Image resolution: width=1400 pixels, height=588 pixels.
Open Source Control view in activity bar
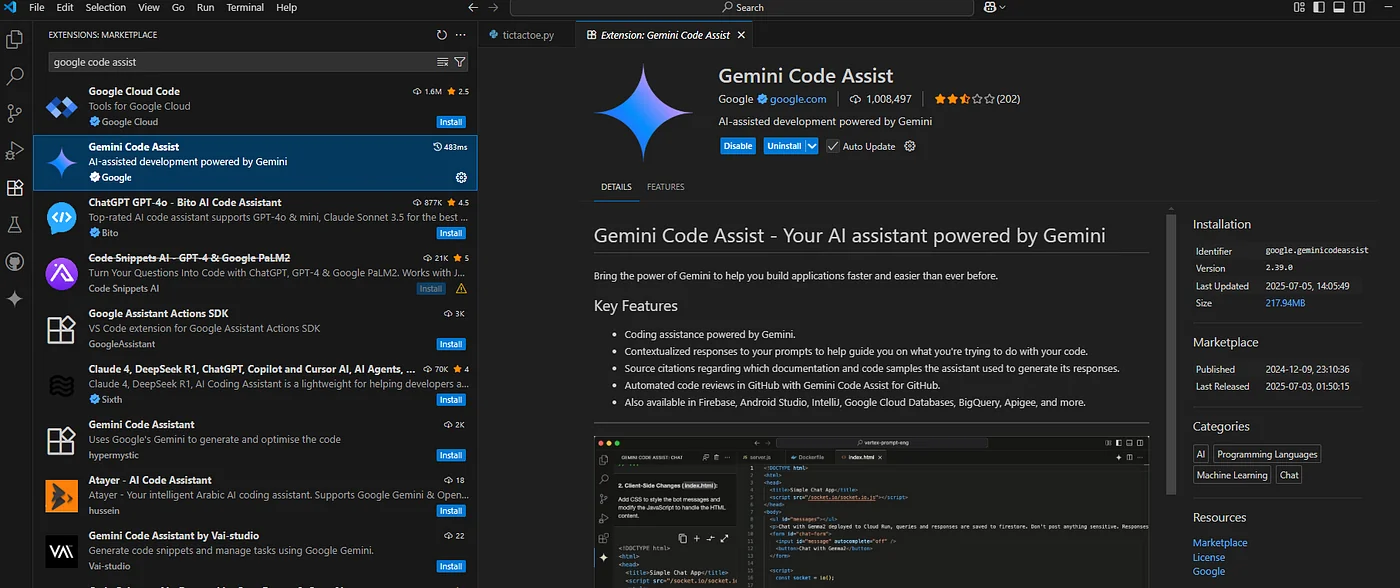coord(15,113)
